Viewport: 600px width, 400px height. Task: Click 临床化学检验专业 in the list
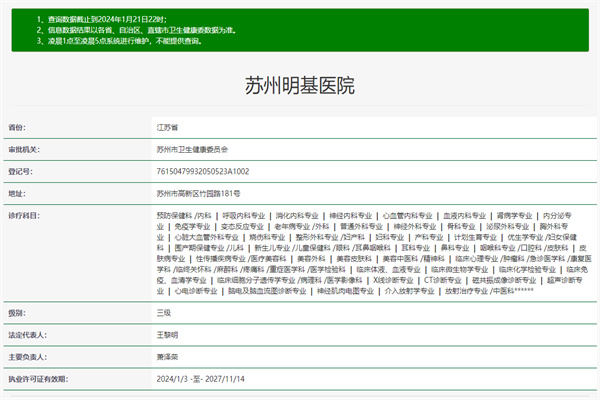[x=527, y=269]
